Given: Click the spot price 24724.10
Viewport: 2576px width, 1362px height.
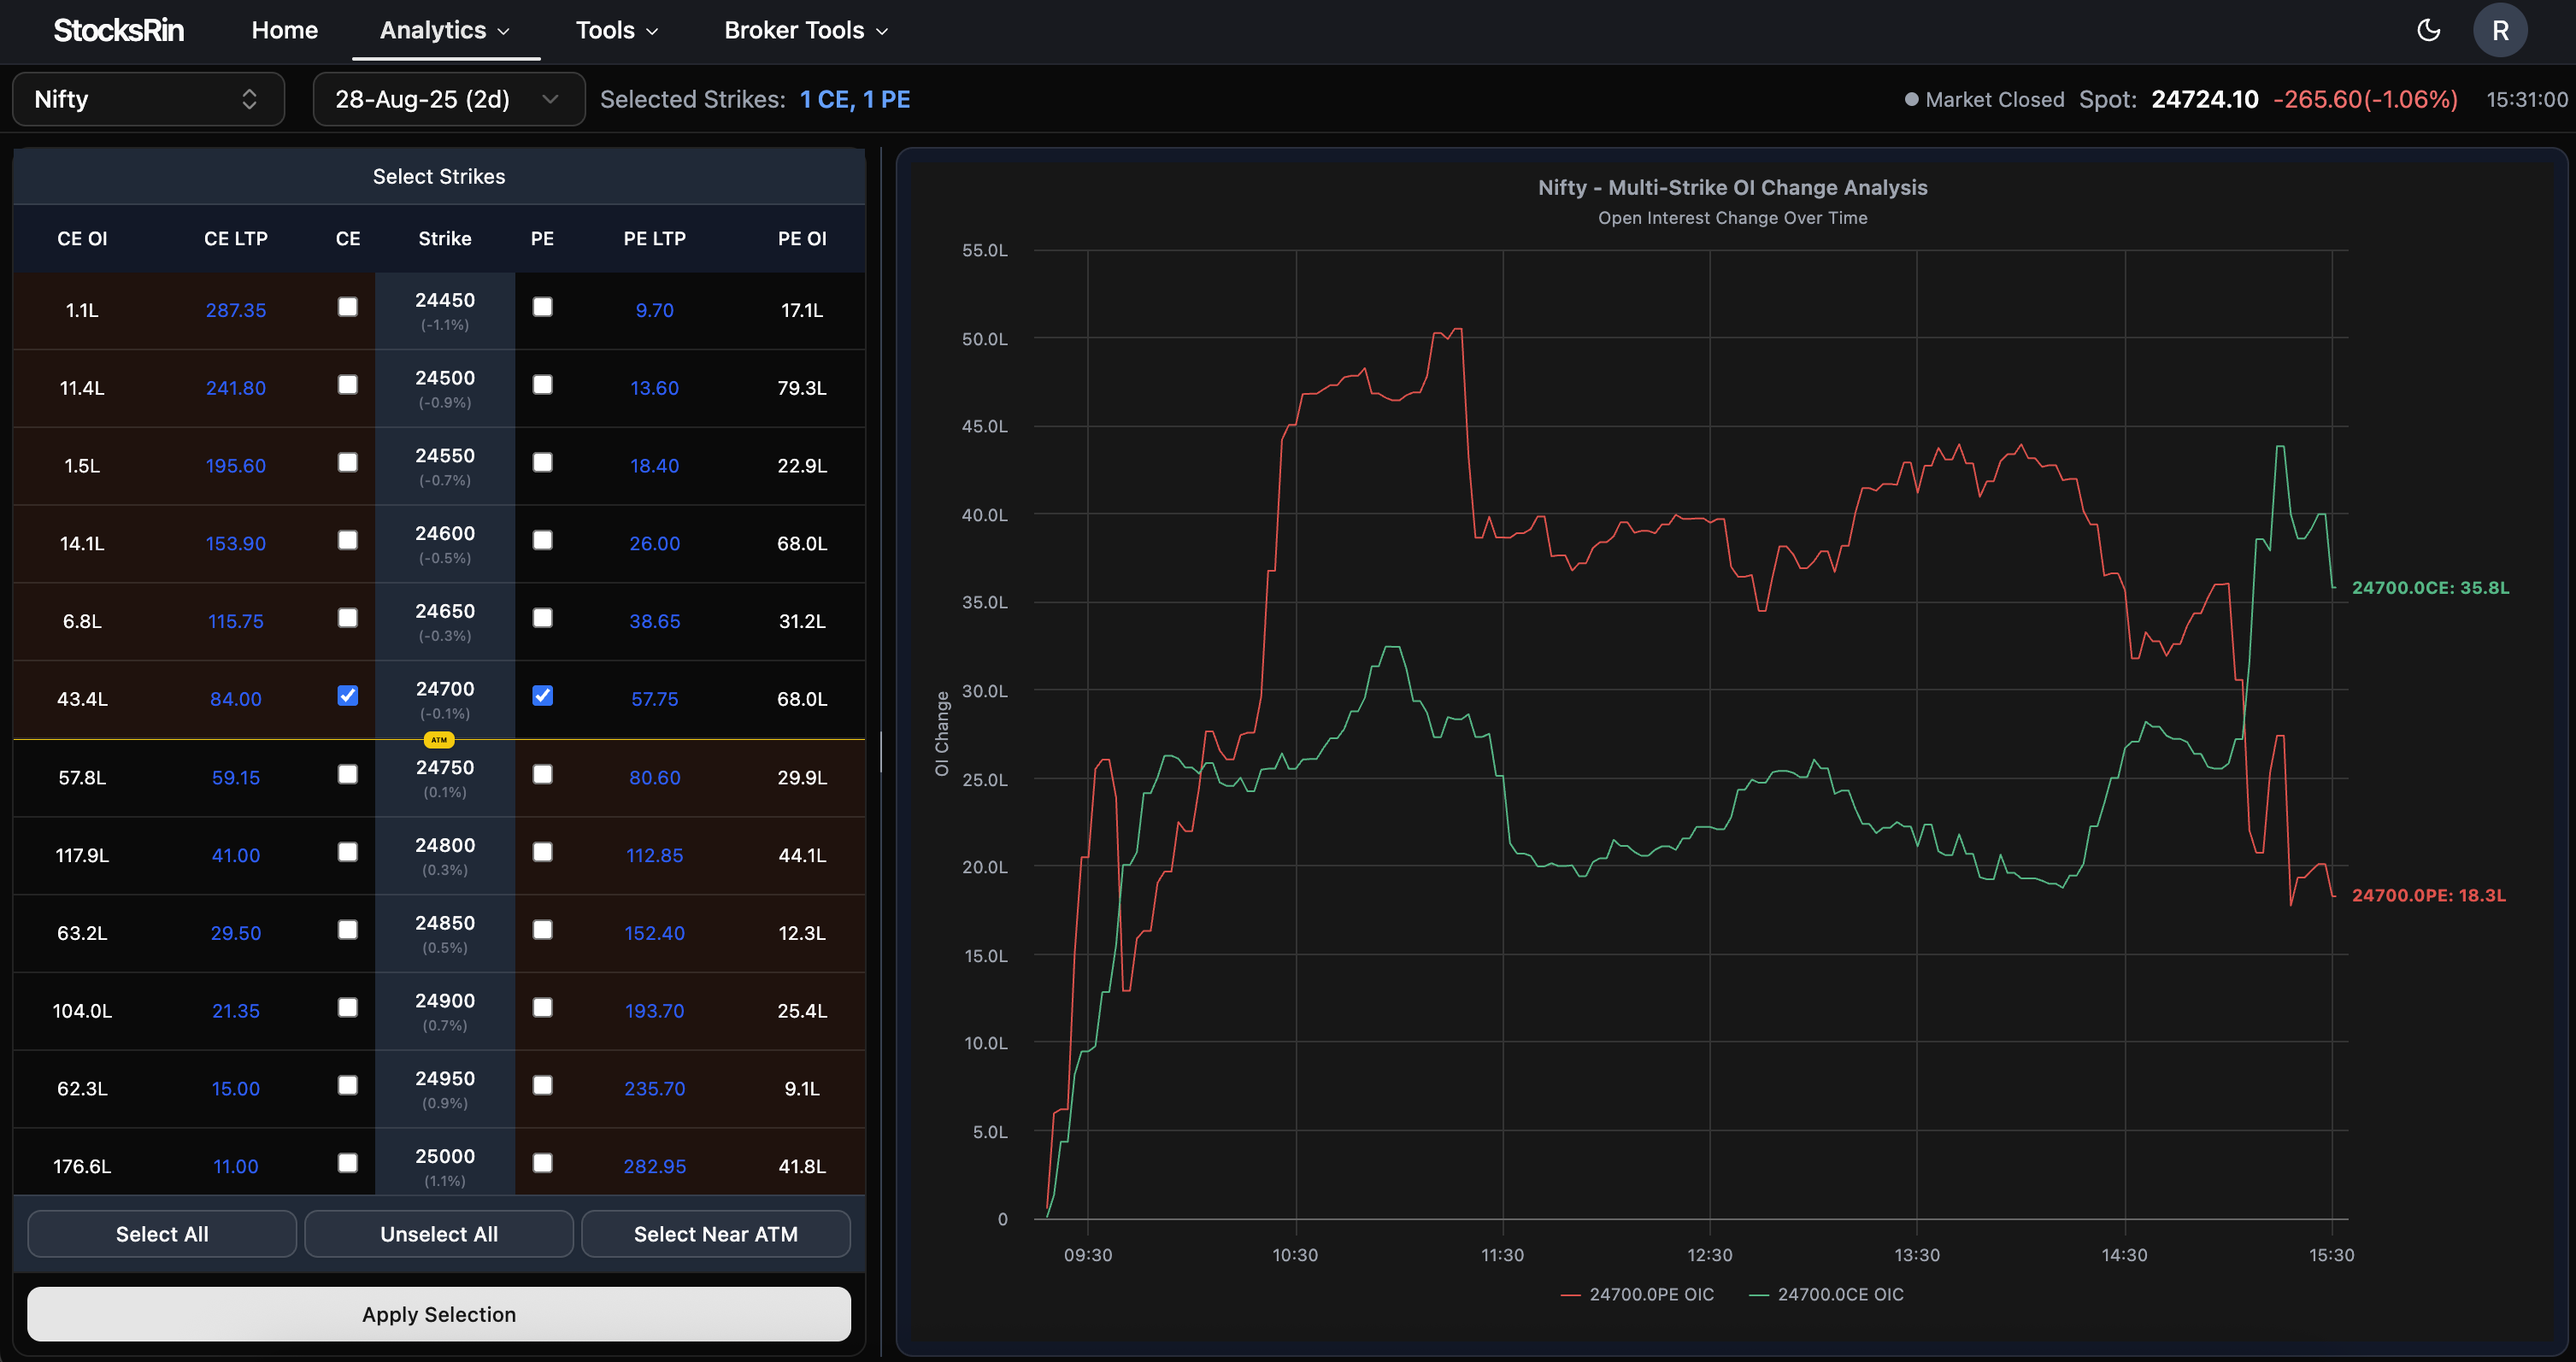Looking at the screenshot, I should (2204, 99).
